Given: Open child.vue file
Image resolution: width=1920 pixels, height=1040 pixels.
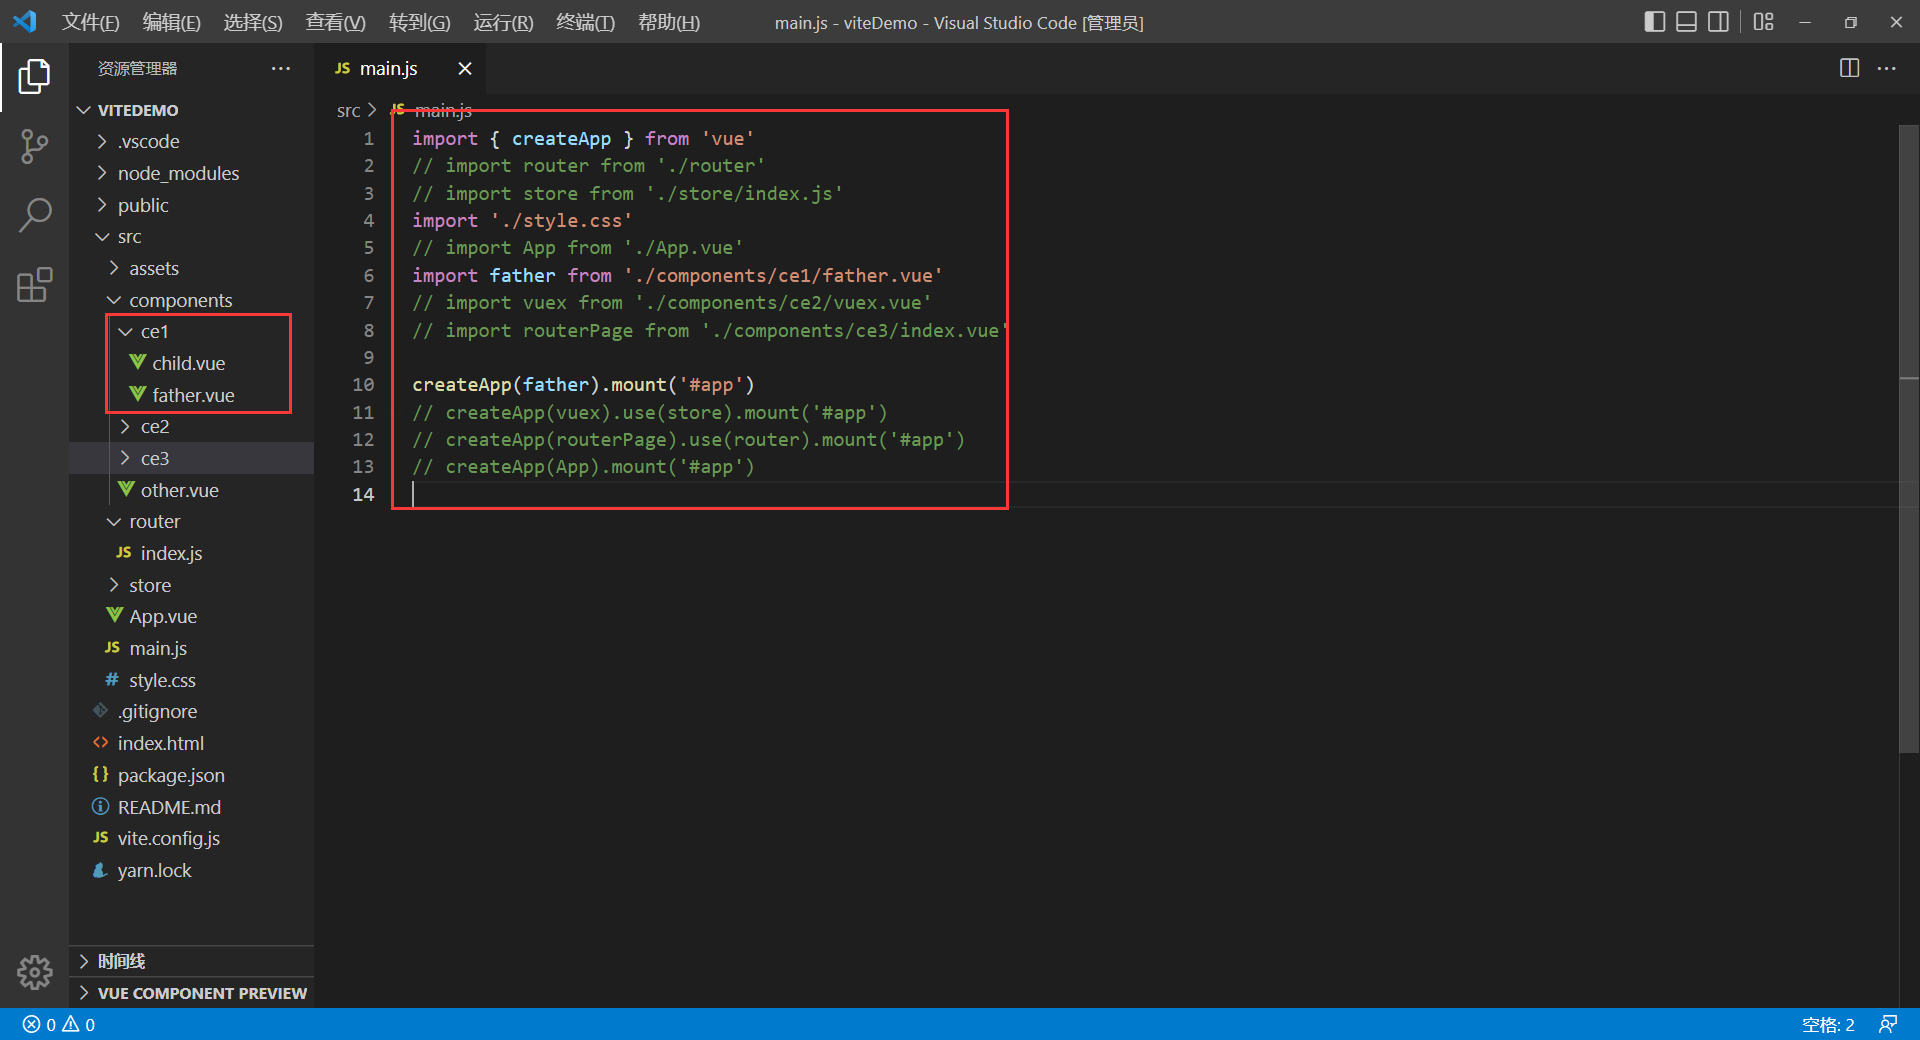Looking at the screenshot, I should click(191, 363).
